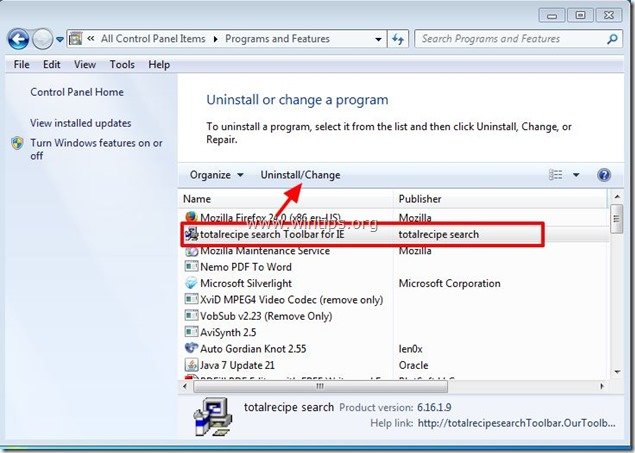Select the Mozilla Firefox 24.0 icon
Image resolution: width=635 pixels, height=453 pixels.
click(x=191, y=217)
